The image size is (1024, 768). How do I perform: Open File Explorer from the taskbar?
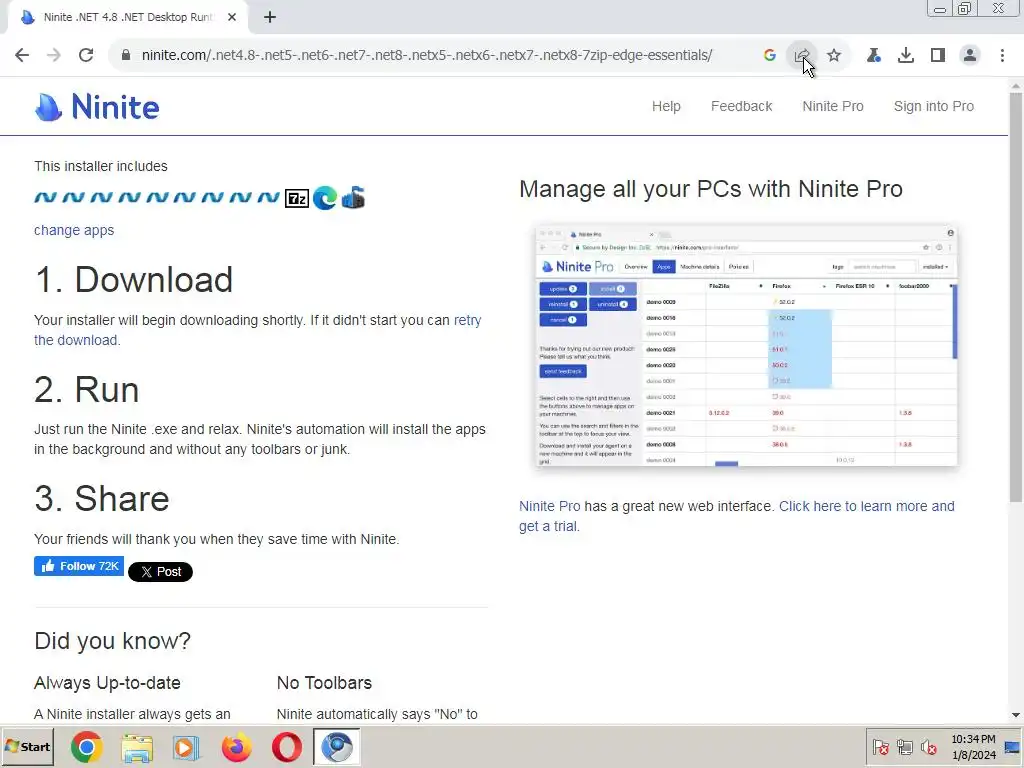[x=136, y=747]
